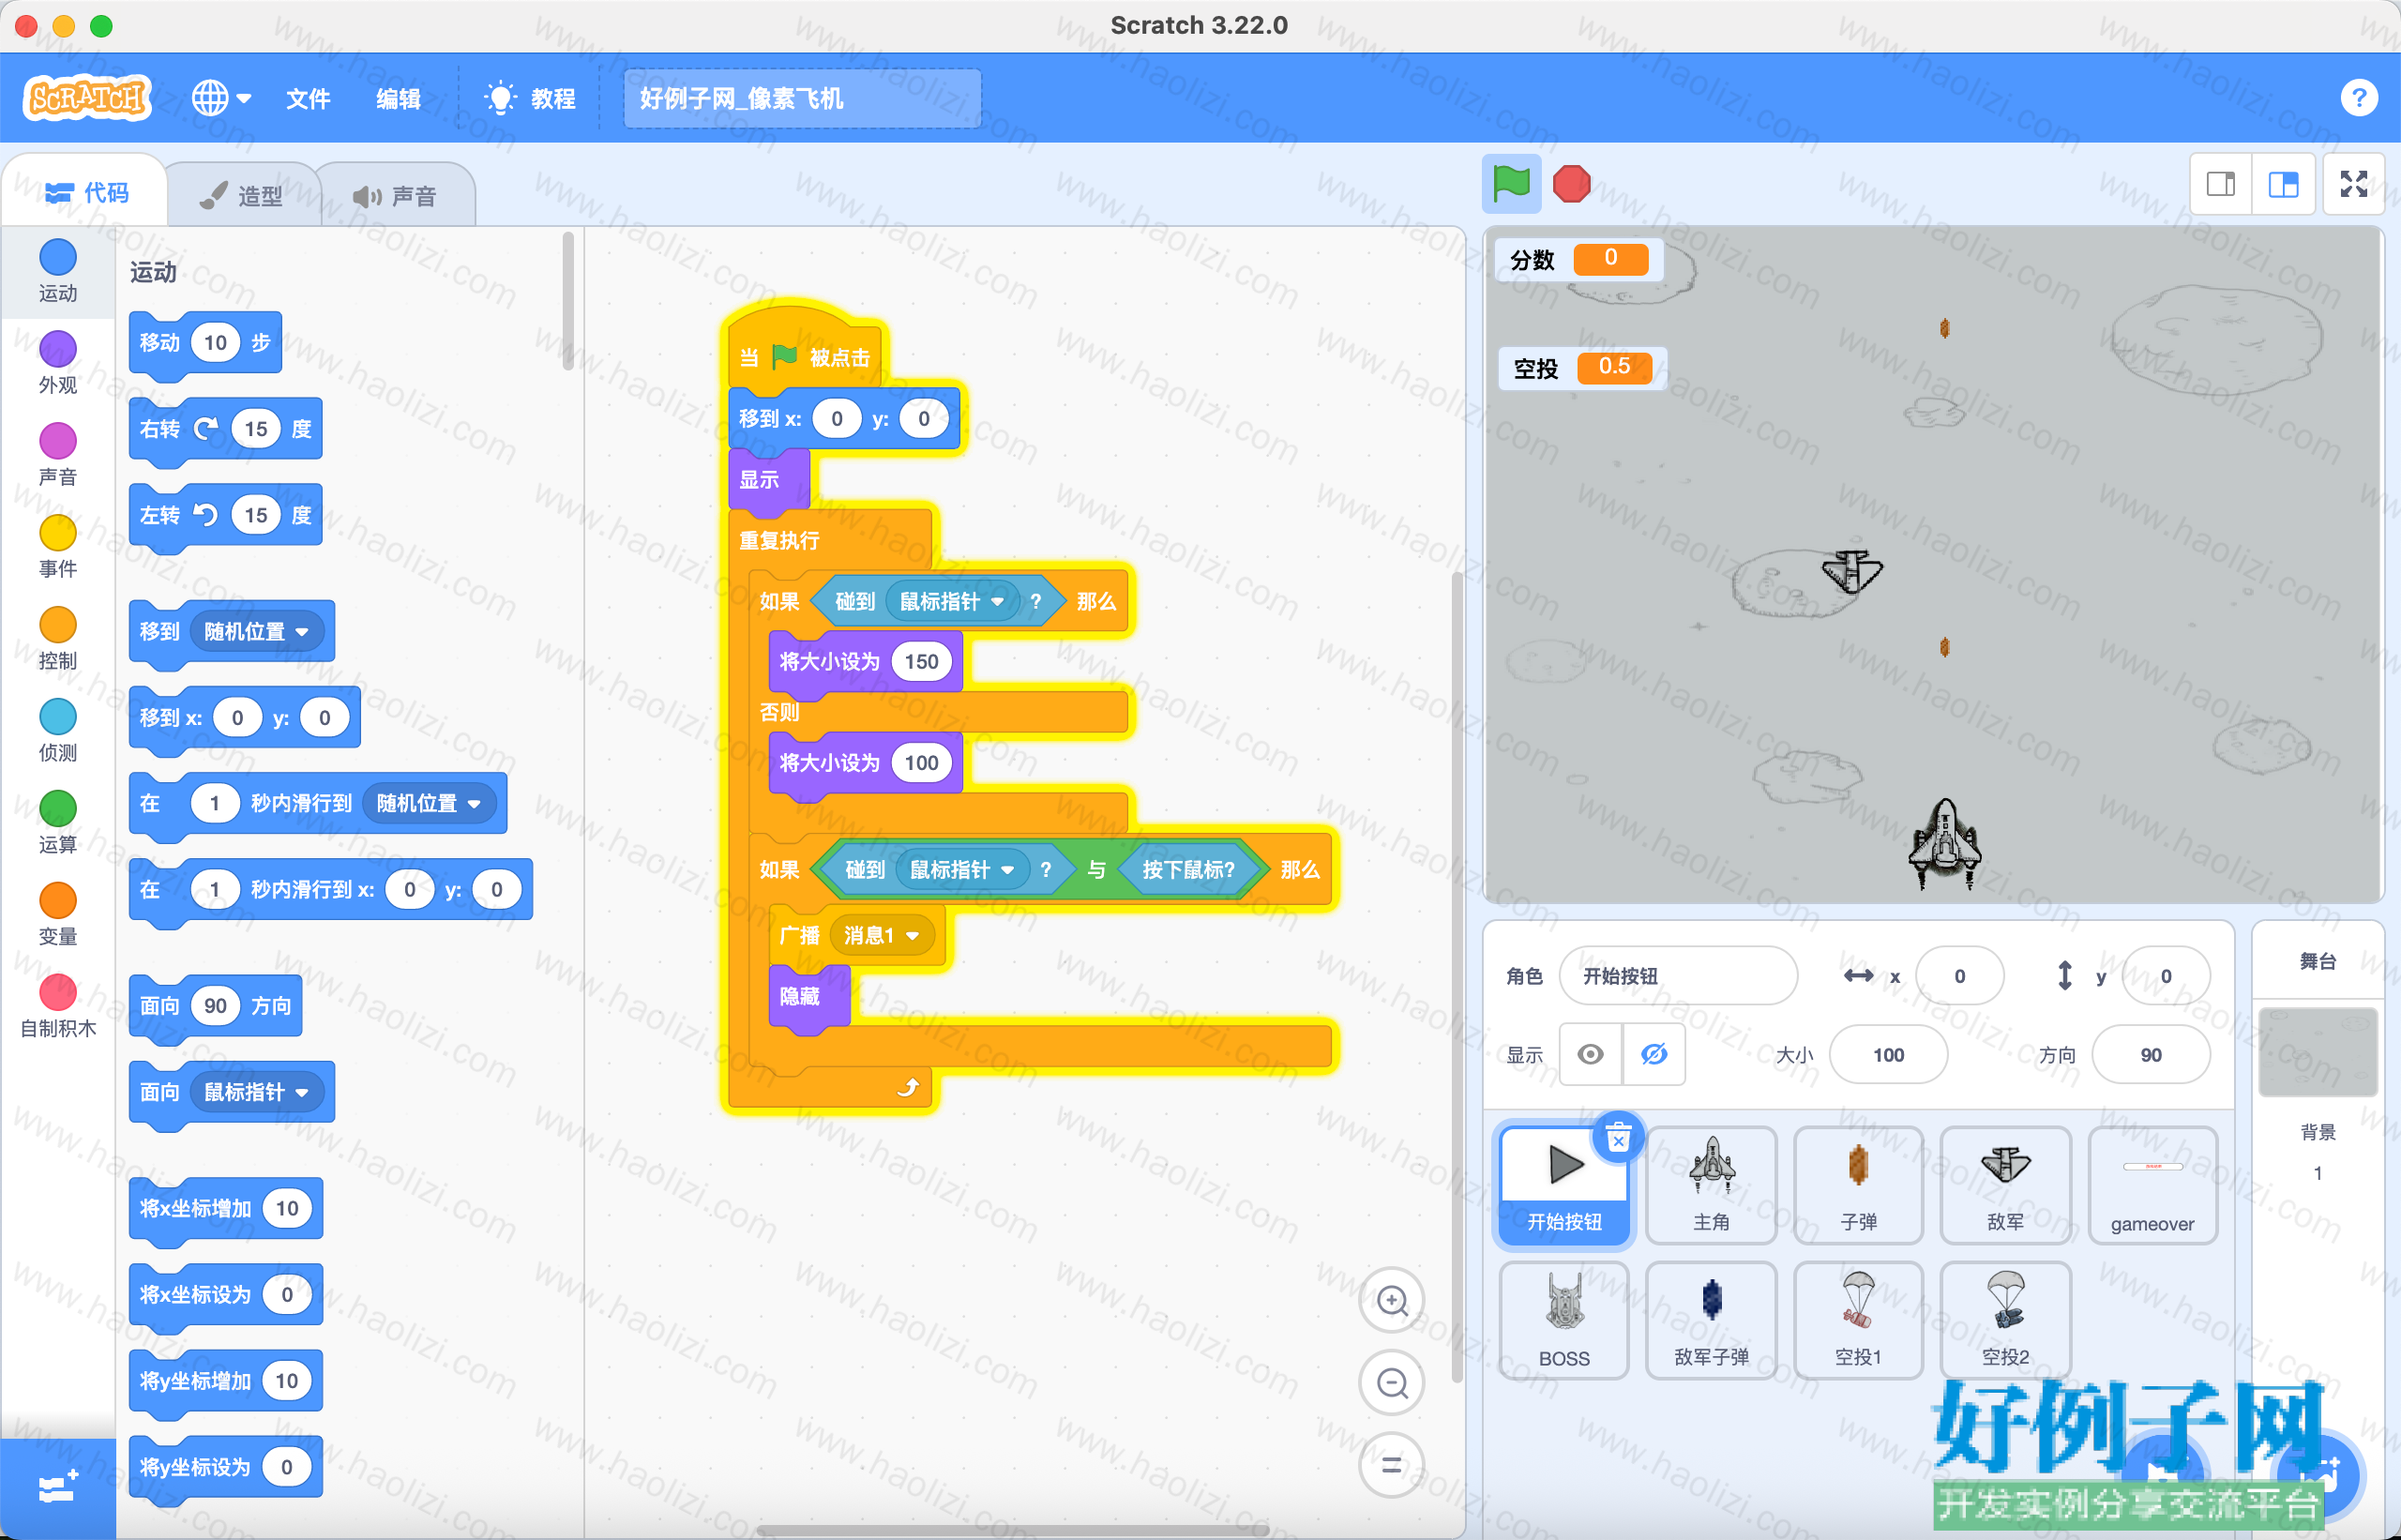Image resolution: width=2401 pixels, height=1540 pixels.
Task: Select the 侦测 block category
Action: pyautogui.click(x=57, y=730)
